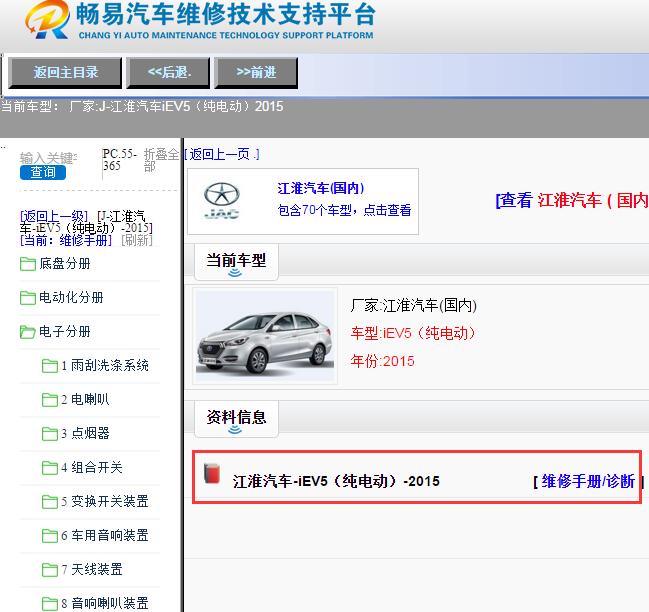The height and width of the screenshot is (612, 649).
Task: Go back with the <<后退 button
Action: pyautogui.click(x=168, y=72)
